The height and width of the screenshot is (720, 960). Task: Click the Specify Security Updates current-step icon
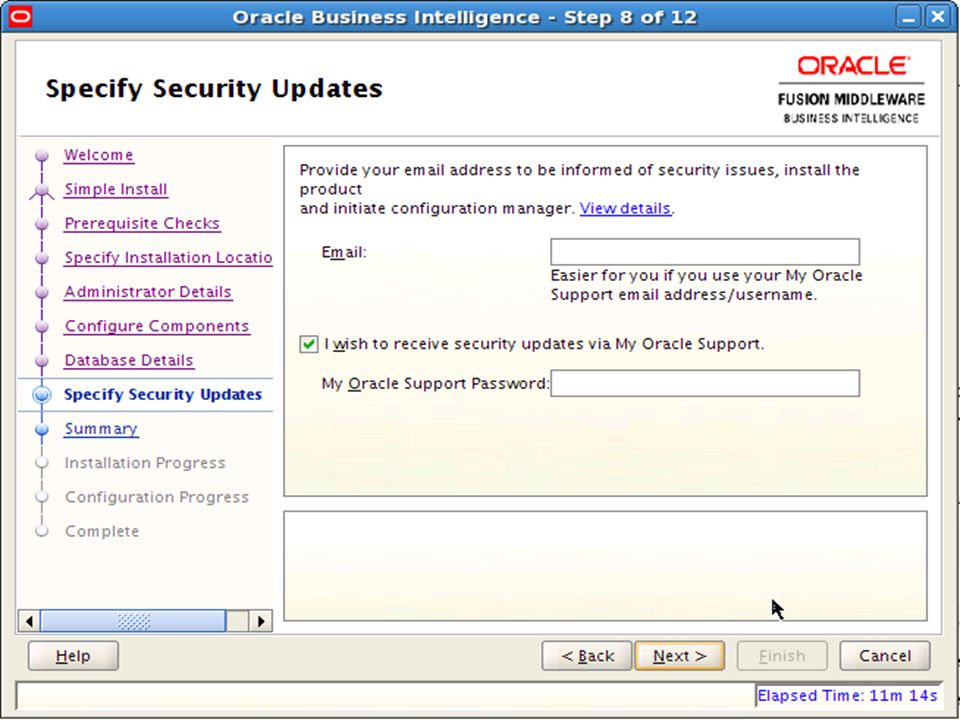click(42, 395)
